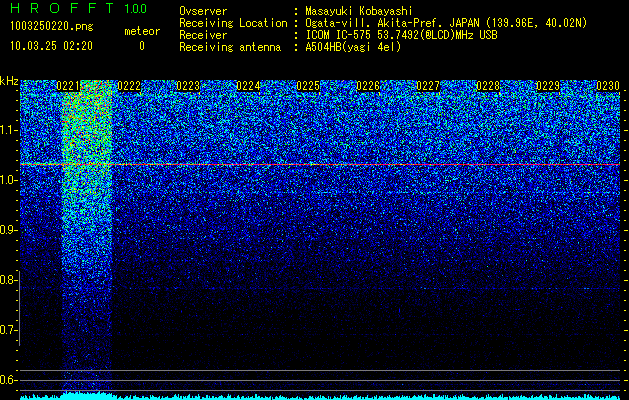Screen dimensions: 629x400
Task: Click the kHz axis unit label
Action: pyautogui.click(x=9, y=81)
